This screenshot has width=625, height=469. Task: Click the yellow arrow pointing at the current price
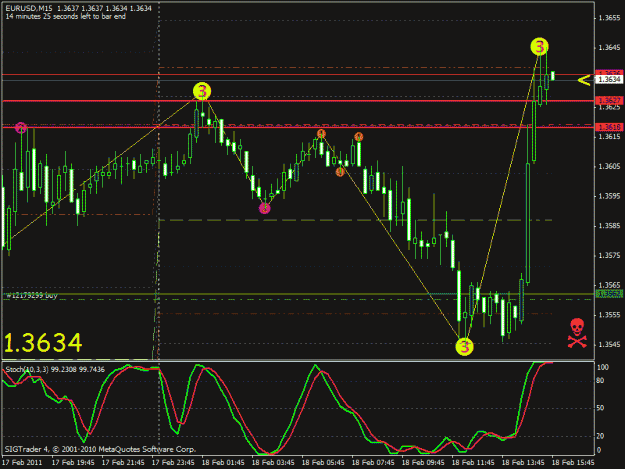click(584, 80)
